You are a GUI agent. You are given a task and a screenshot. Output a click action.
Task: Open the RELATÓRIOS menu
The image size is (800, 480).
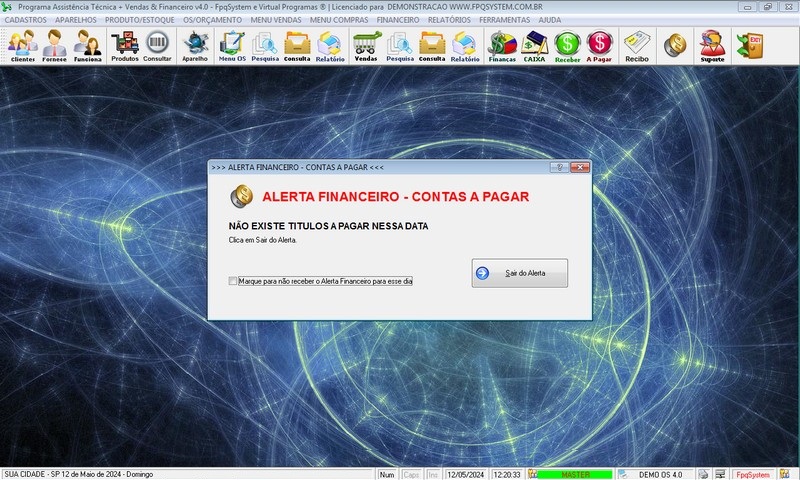449,20
